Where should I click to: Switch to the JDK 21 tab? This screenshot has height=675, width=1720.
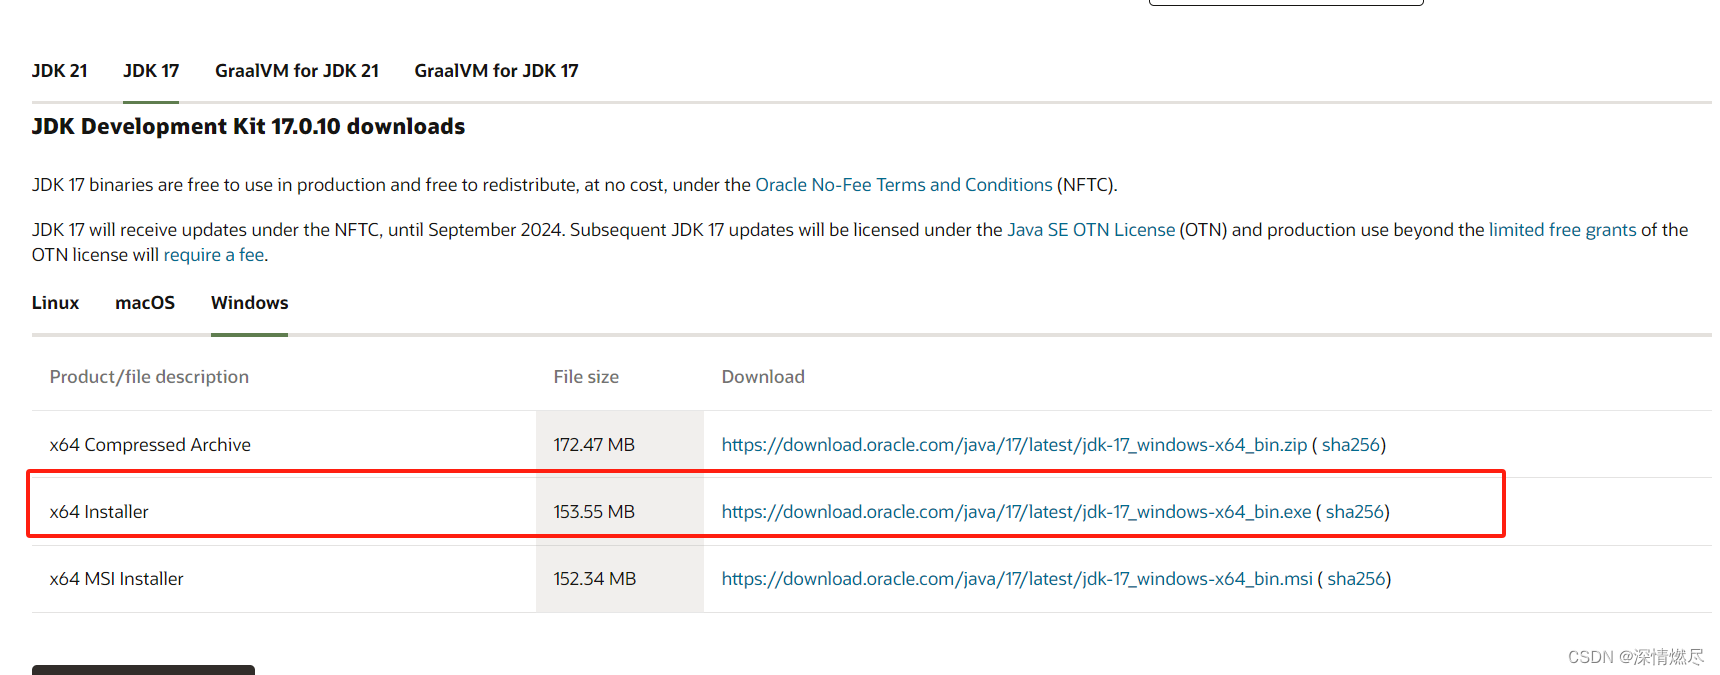pos(59,70)
